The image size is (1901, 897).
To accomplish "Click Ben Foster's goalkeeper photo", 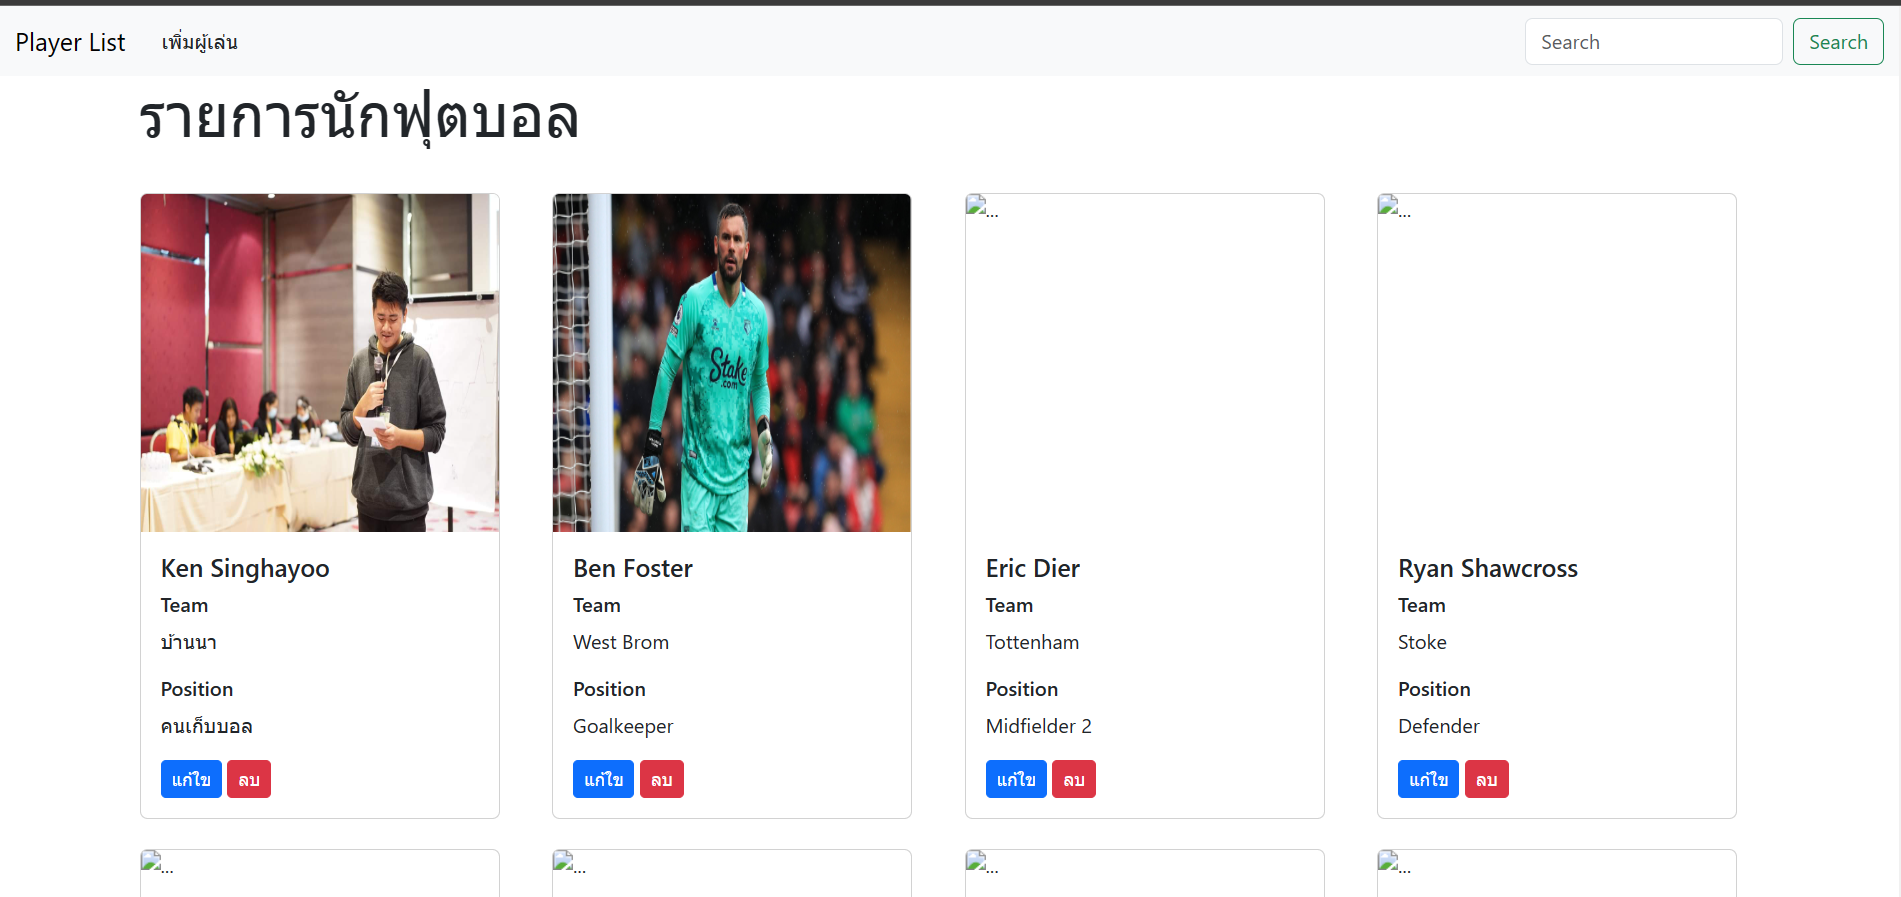I will click(x=732, y=363).
